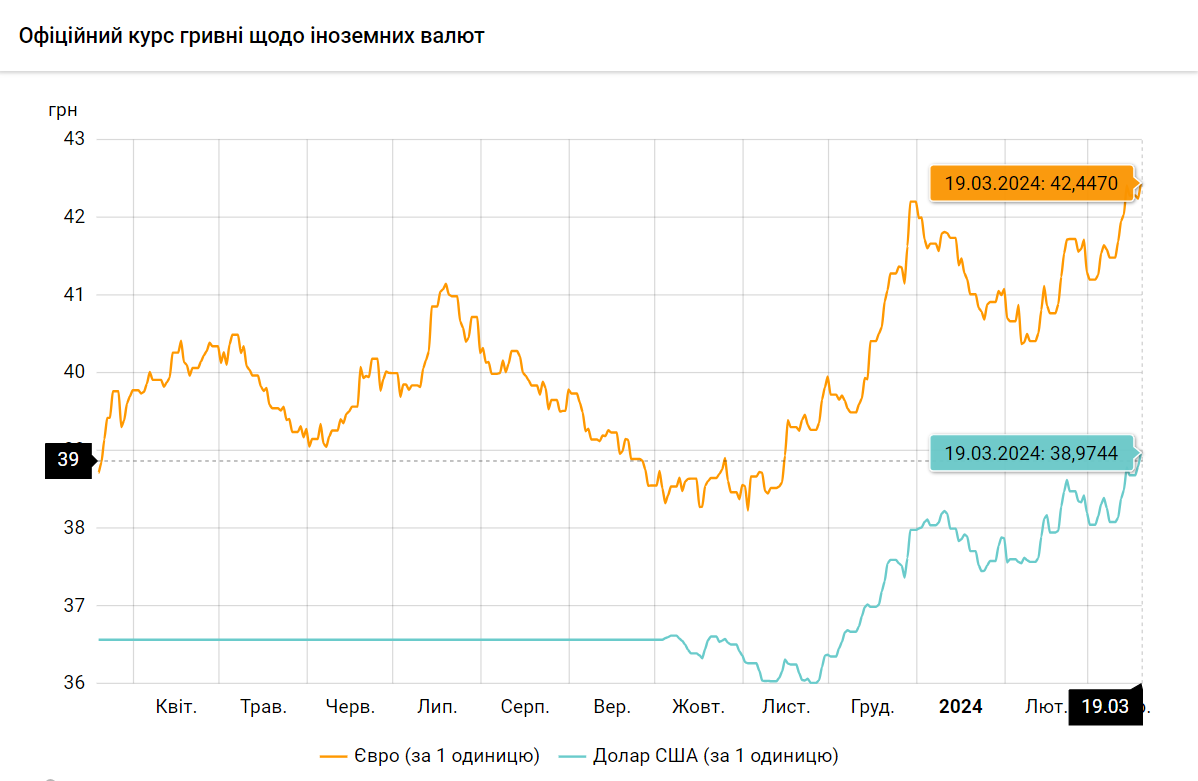The height and width of the screenshot is (781, 1198).
Task: Click the Серп. month label
Action: coord(525,707)
